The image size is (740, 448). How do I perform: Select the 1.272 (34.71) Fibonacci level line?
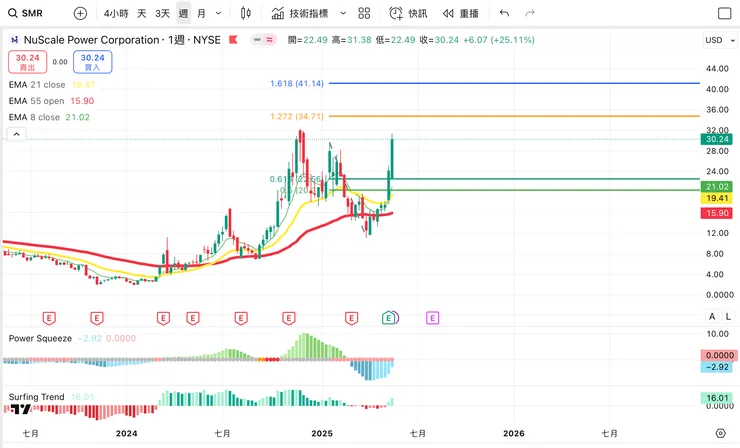pyautogui.click(x=514, y=116)
